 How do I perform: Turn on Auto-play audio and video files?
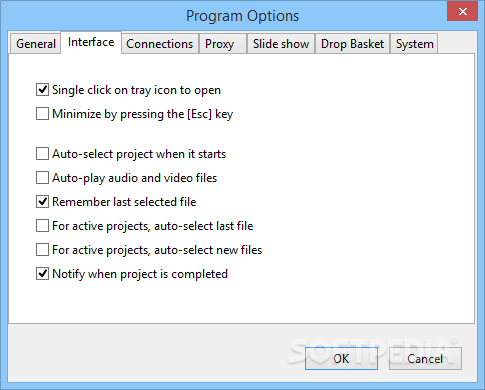click(42, 178)
